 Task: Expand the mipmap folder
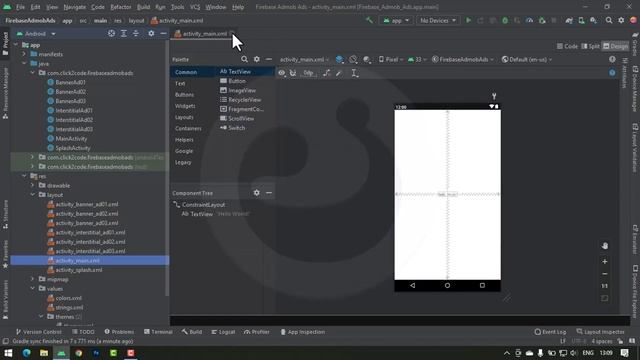coord(33,279)
